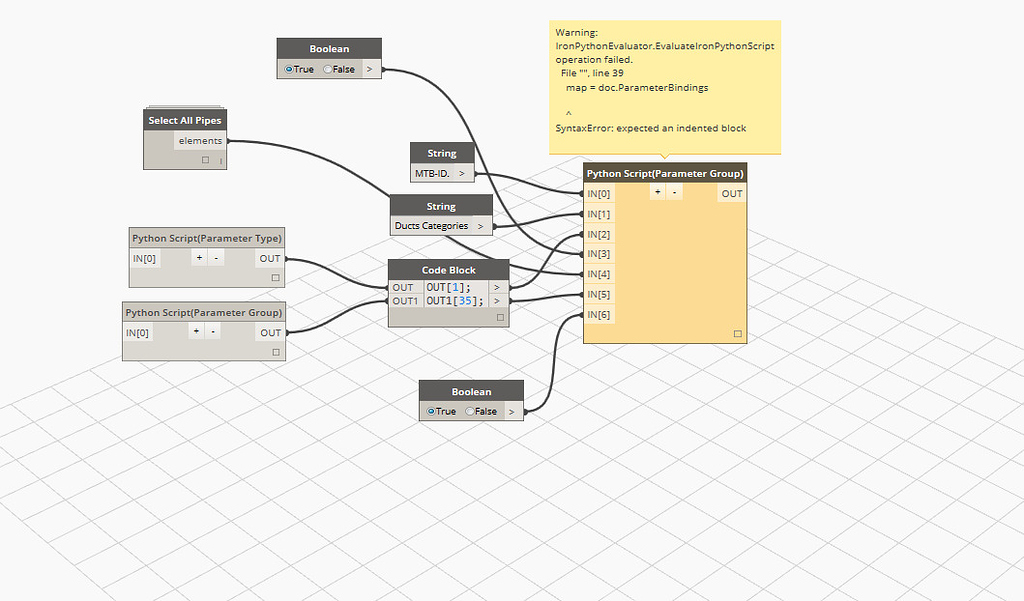This screenshot has height=601, width=1024.
Task: Click the chevron next to OUT1[35] on Code Block
Action: [496, 301]
